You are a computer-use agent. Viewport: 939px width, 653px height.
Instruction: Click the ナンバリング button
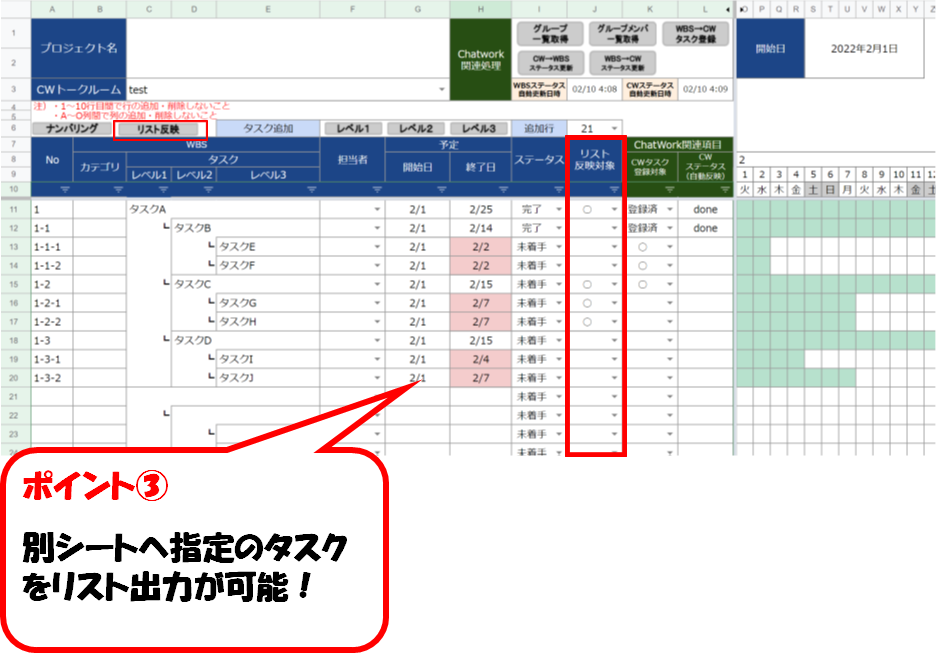pyautogui.click(x=72, y=128)
